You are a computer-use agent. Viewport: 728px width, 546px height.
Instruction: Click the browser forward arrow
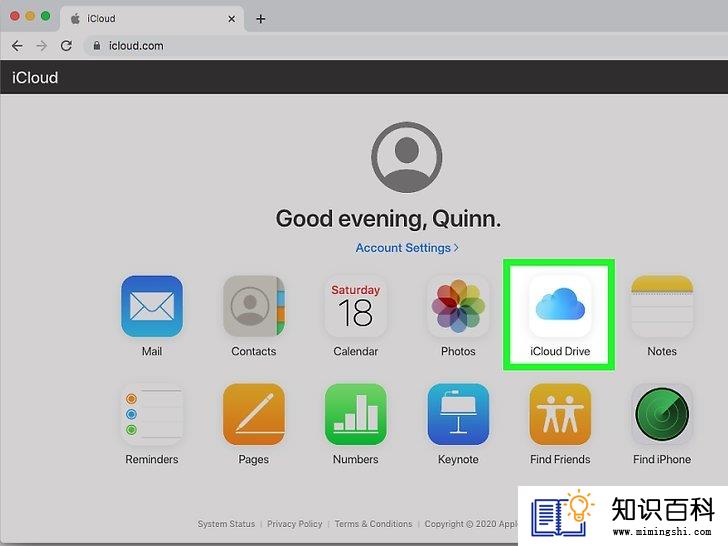tap(42, 46)
